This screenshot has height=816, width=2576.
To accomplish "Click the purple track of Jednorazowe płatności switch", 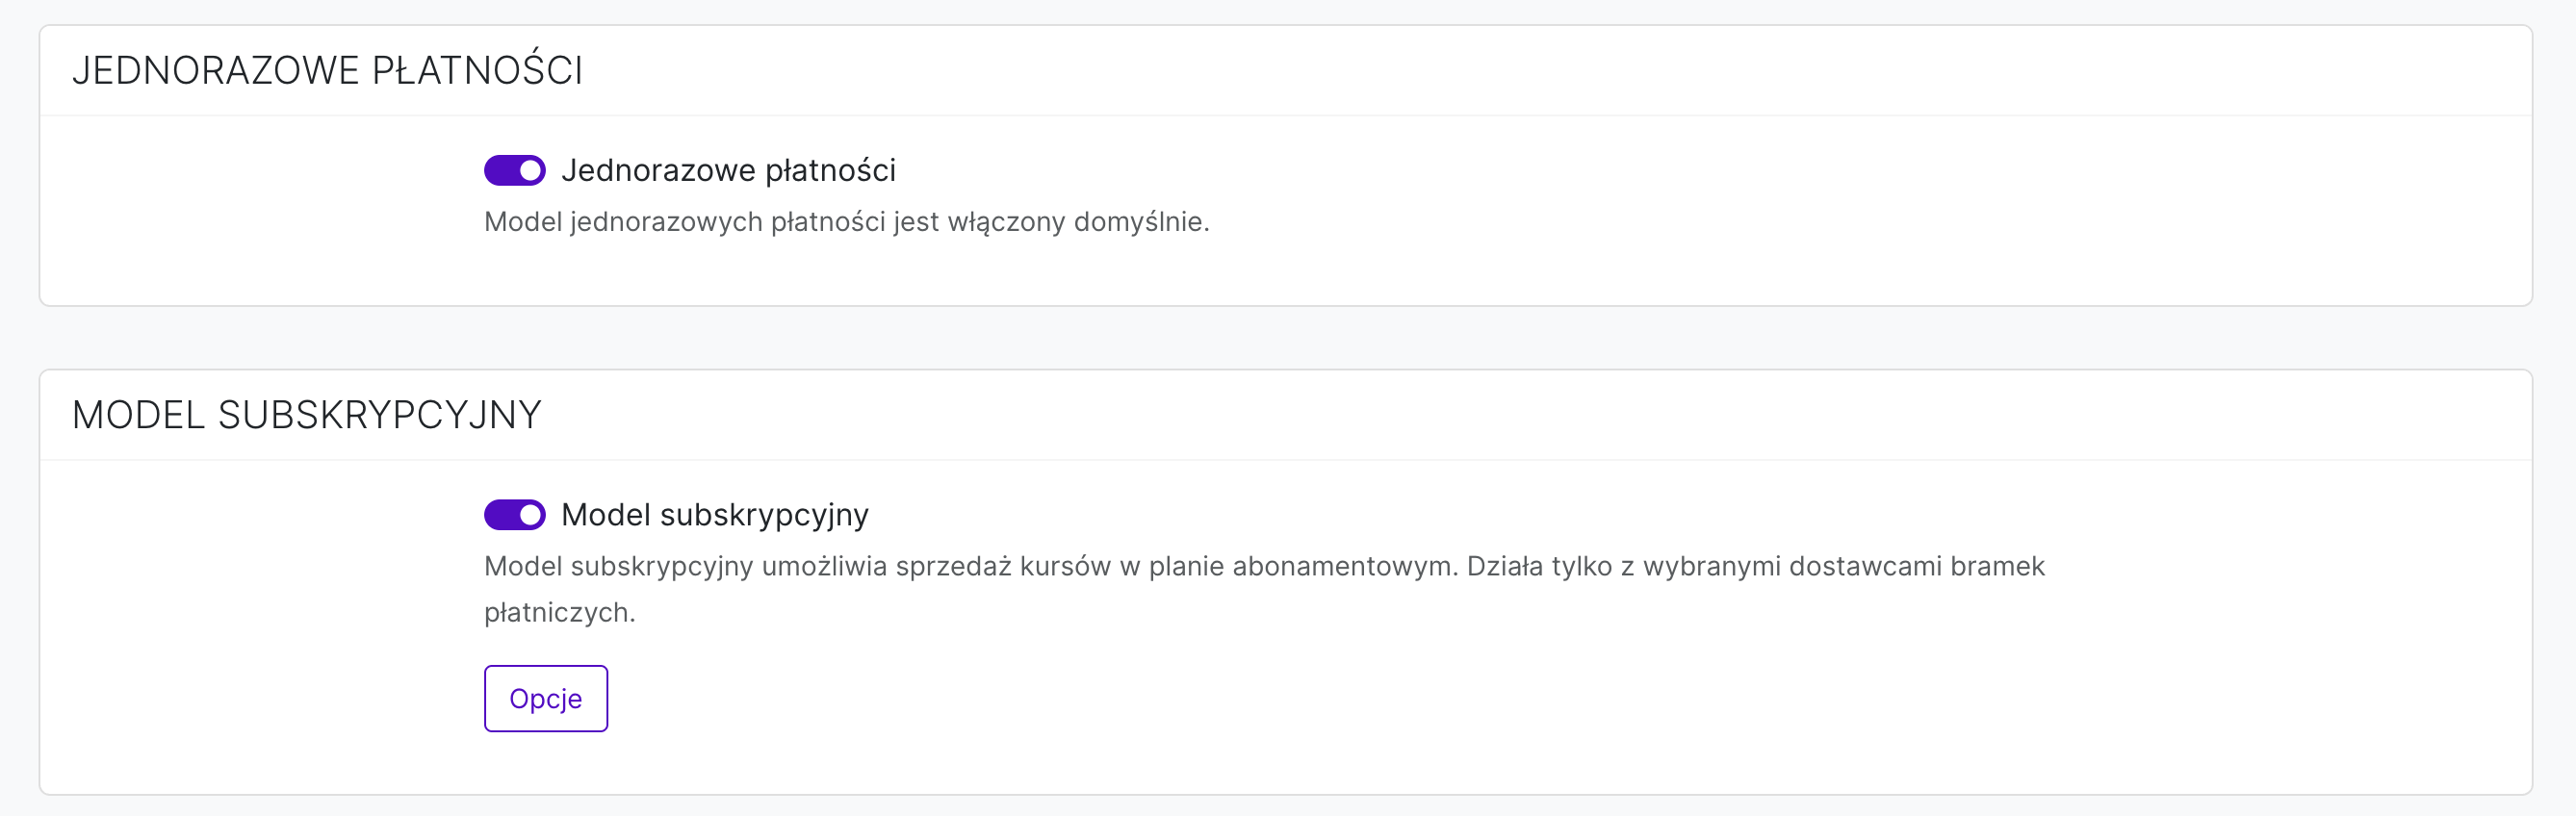I will click(x=500, y=171).
